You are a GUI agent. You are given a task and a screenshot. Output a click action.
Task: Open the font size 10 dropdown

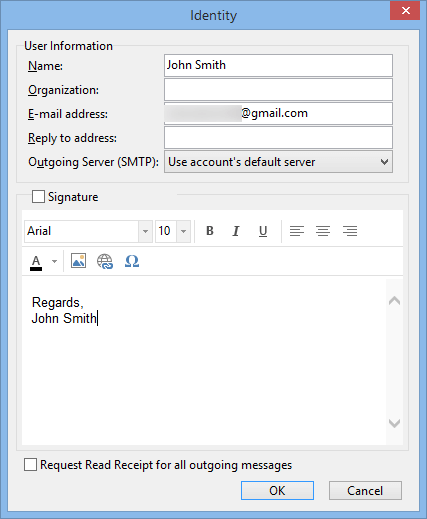pos(183,231)
